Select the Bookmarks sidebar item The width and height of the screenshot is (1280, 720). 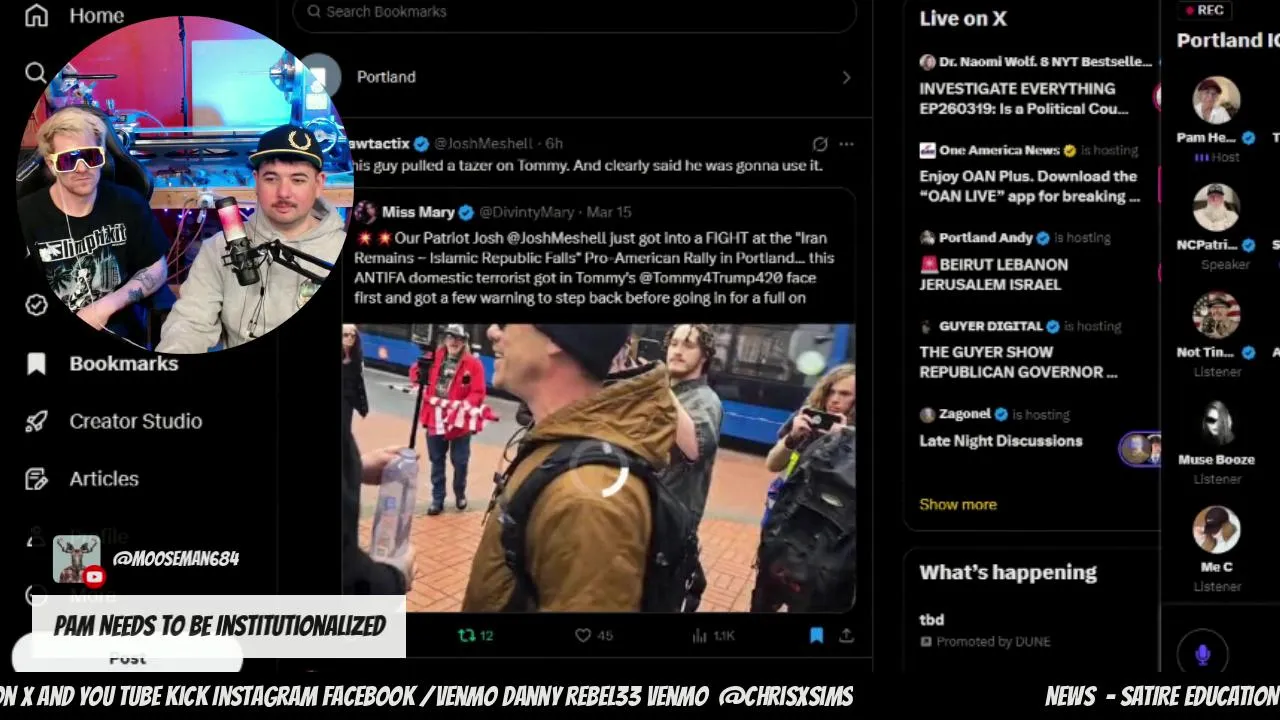[102, 363]
